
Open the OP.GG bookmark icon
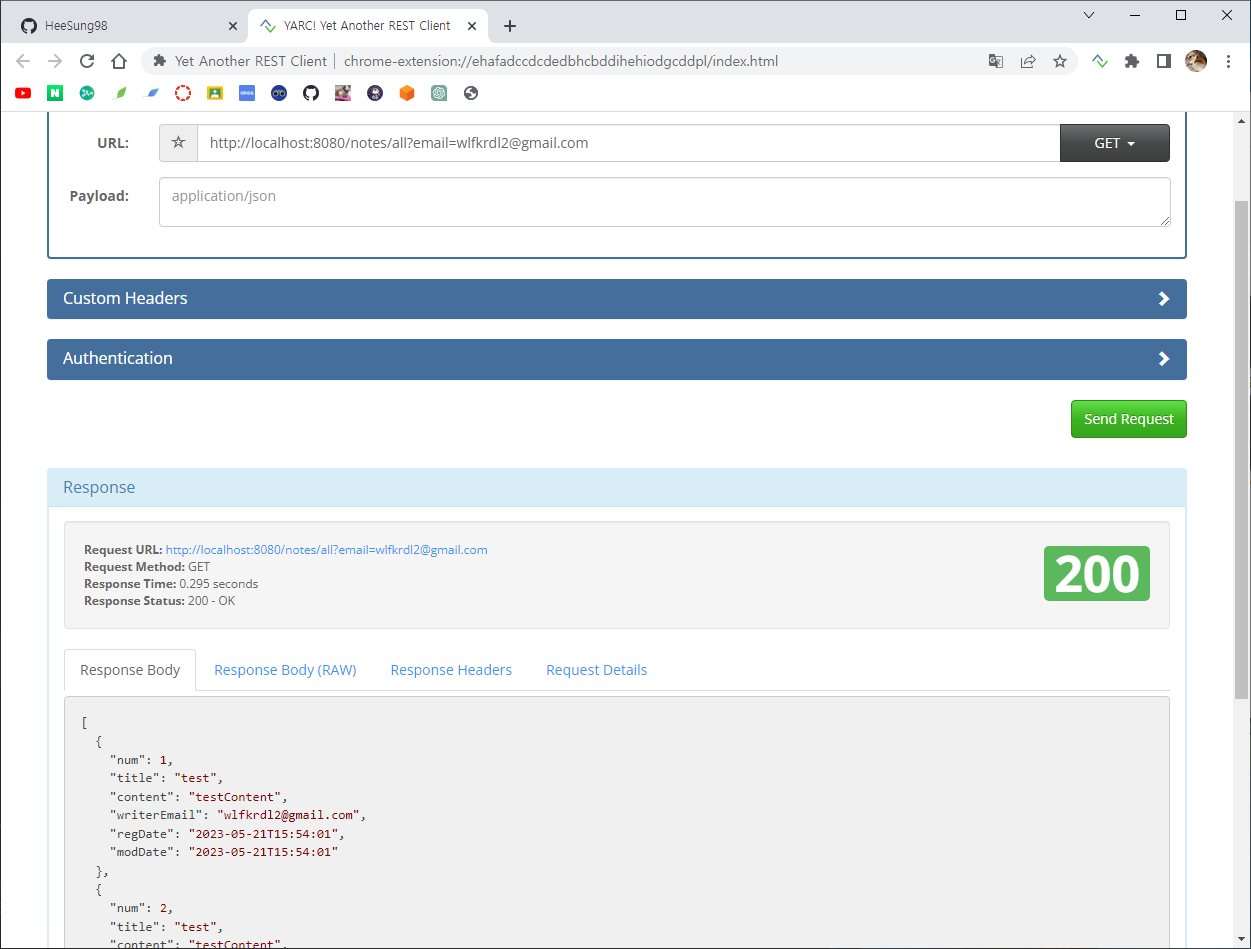pyautogui.click(x=247, y=93)
